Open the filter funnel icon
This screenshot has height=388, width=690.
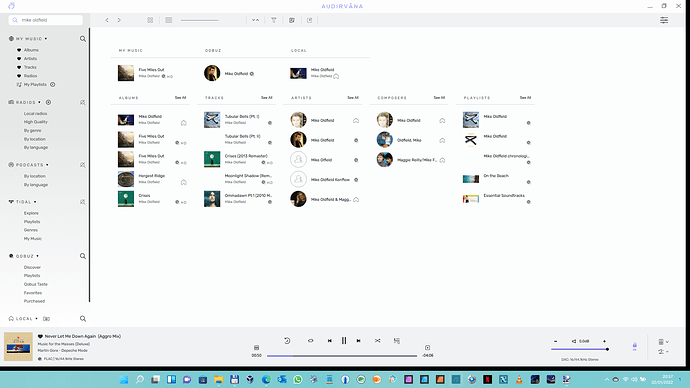coord(274,20)
